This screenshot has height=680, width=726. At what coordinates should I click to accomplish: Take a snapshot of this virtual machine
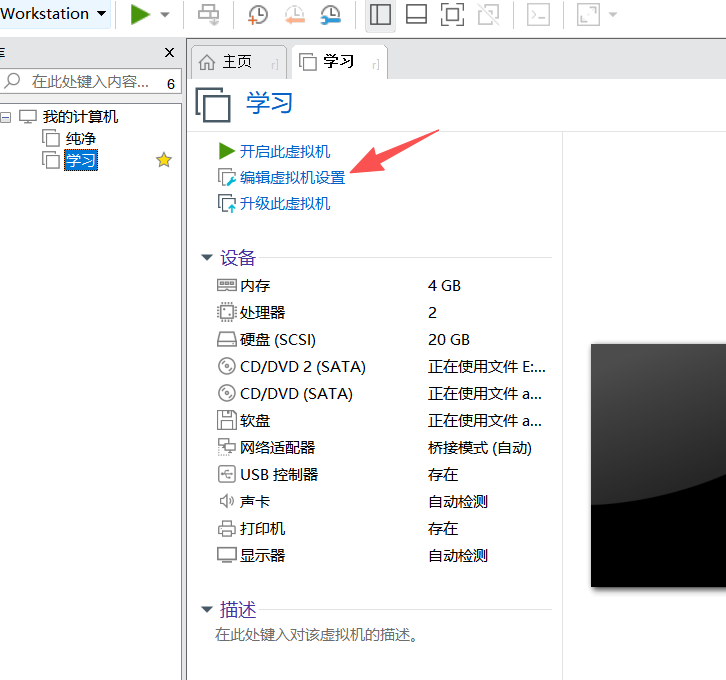click(x=257, y=15)
